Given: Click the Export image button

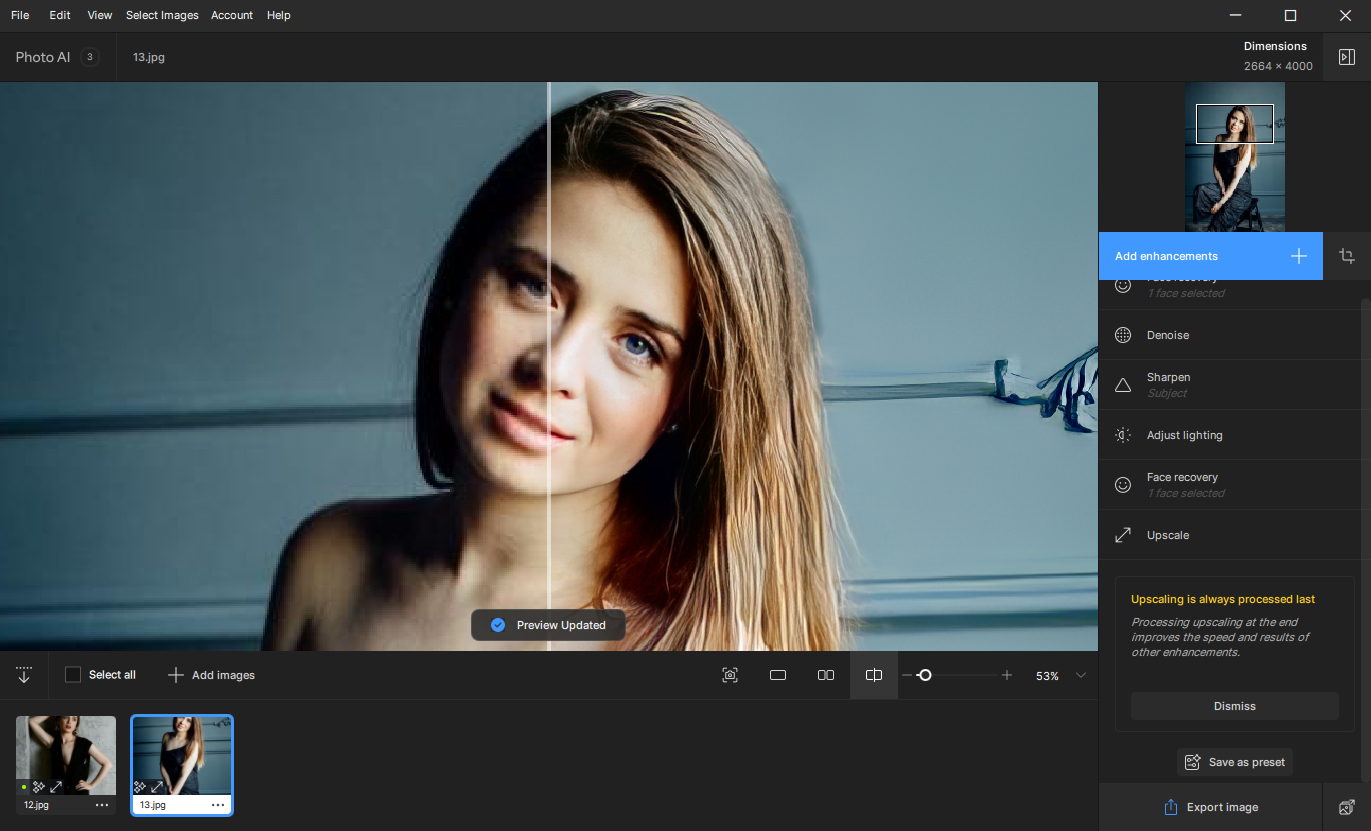Looking at the screenshot, I should [1210, 807].
